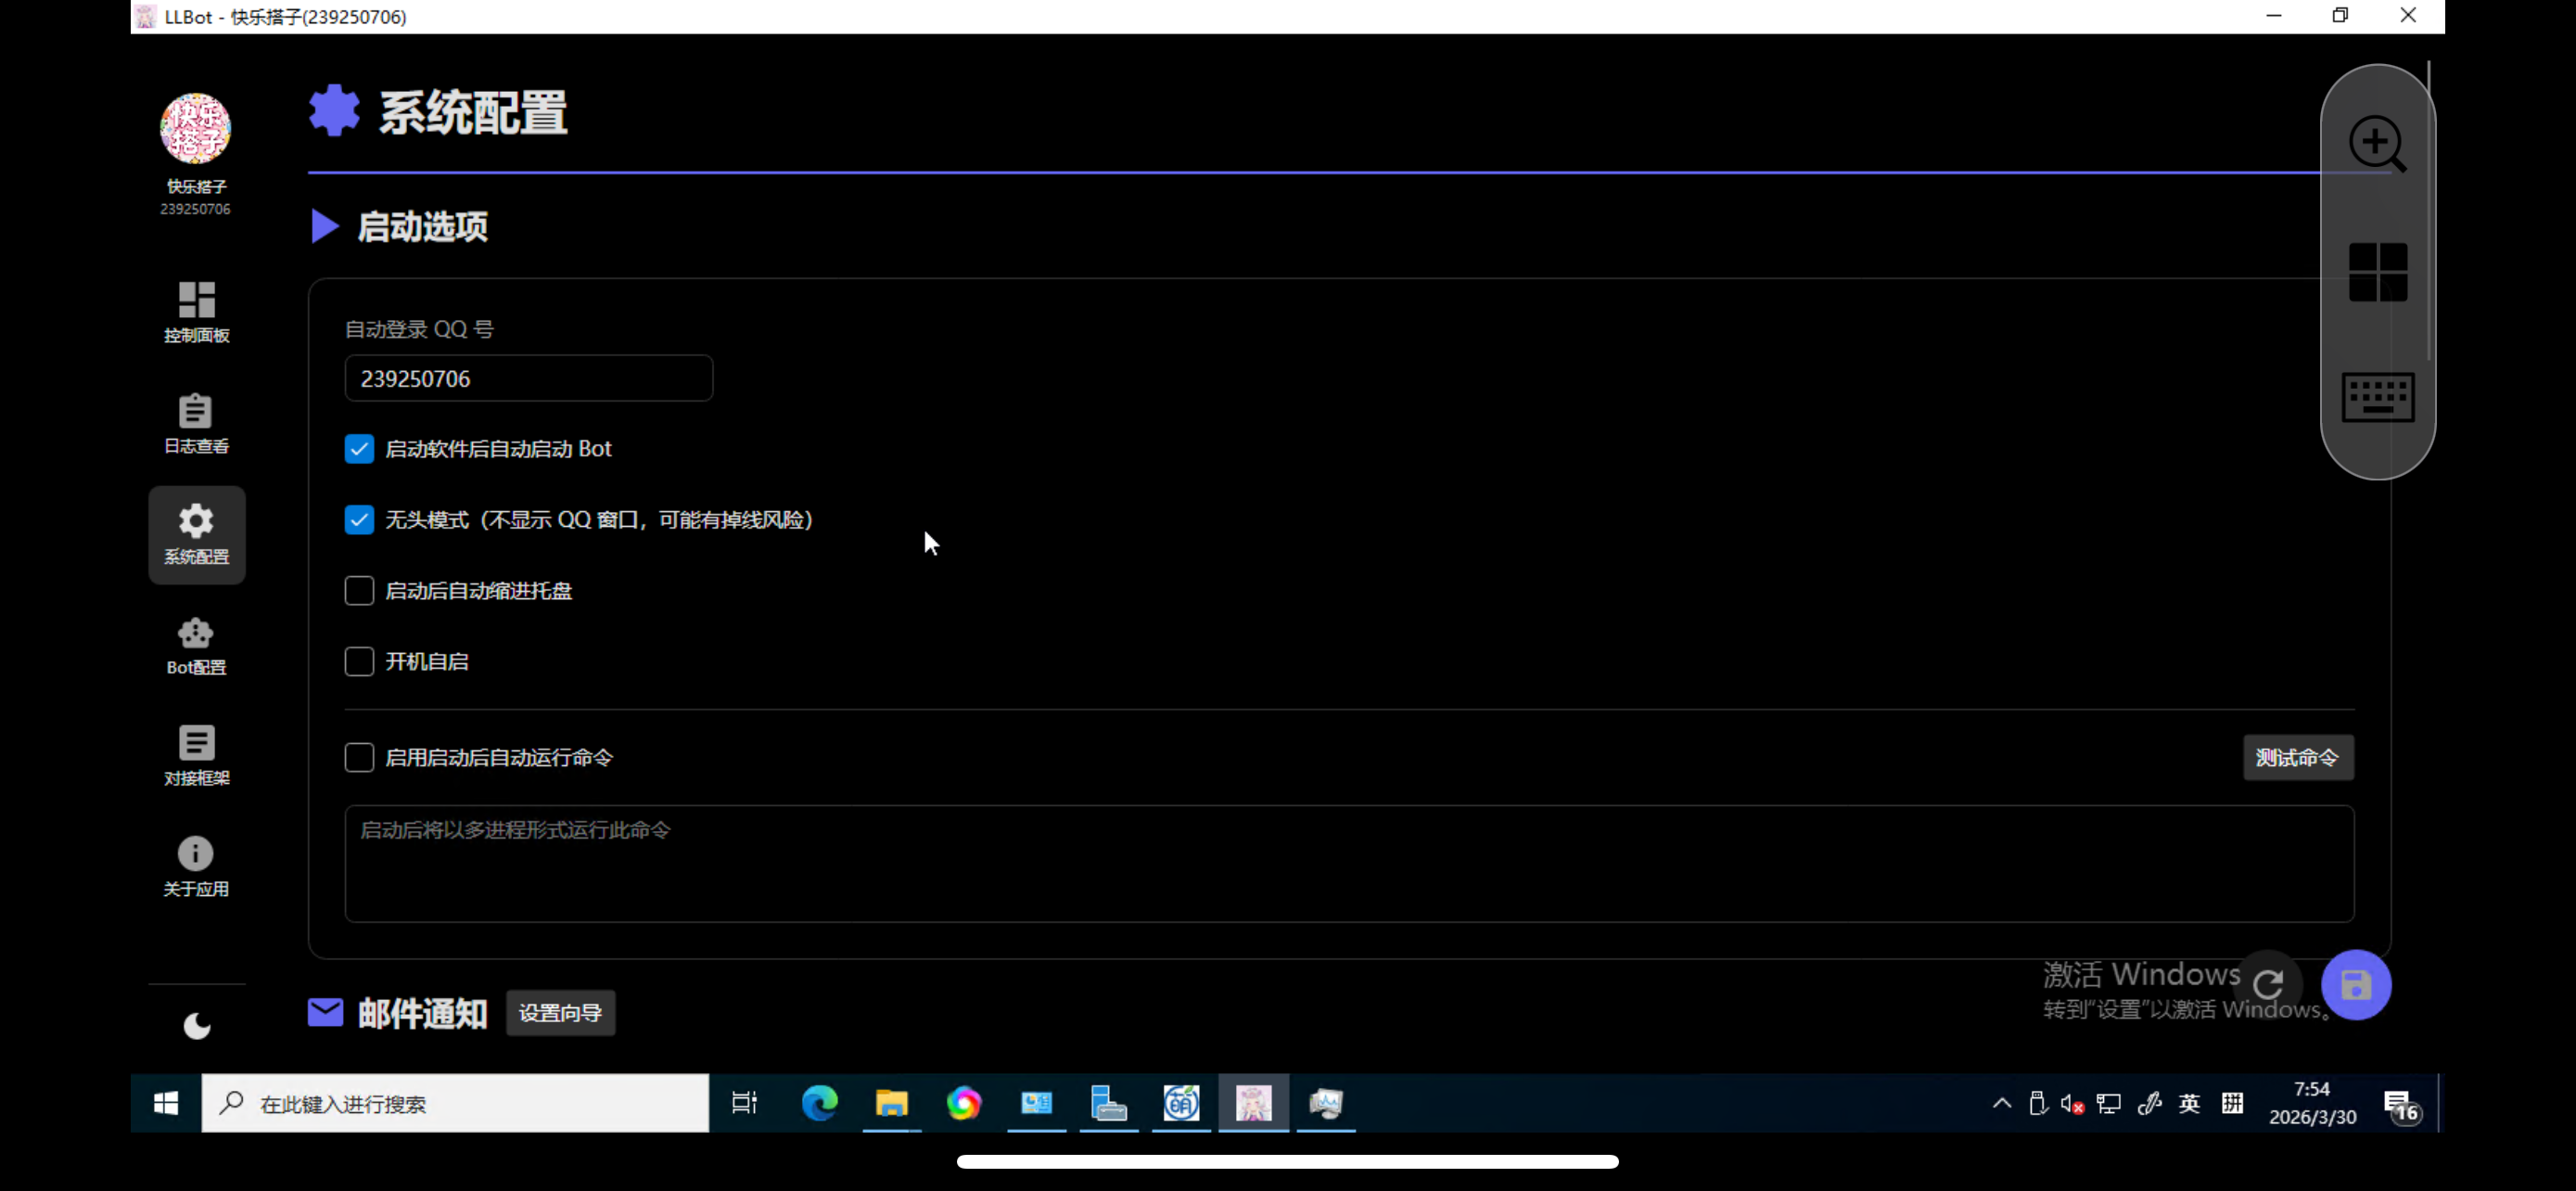Open the on-screen keyboard overlay icon
Screen dimensions: 2576x1191
tap(2377, 397)
